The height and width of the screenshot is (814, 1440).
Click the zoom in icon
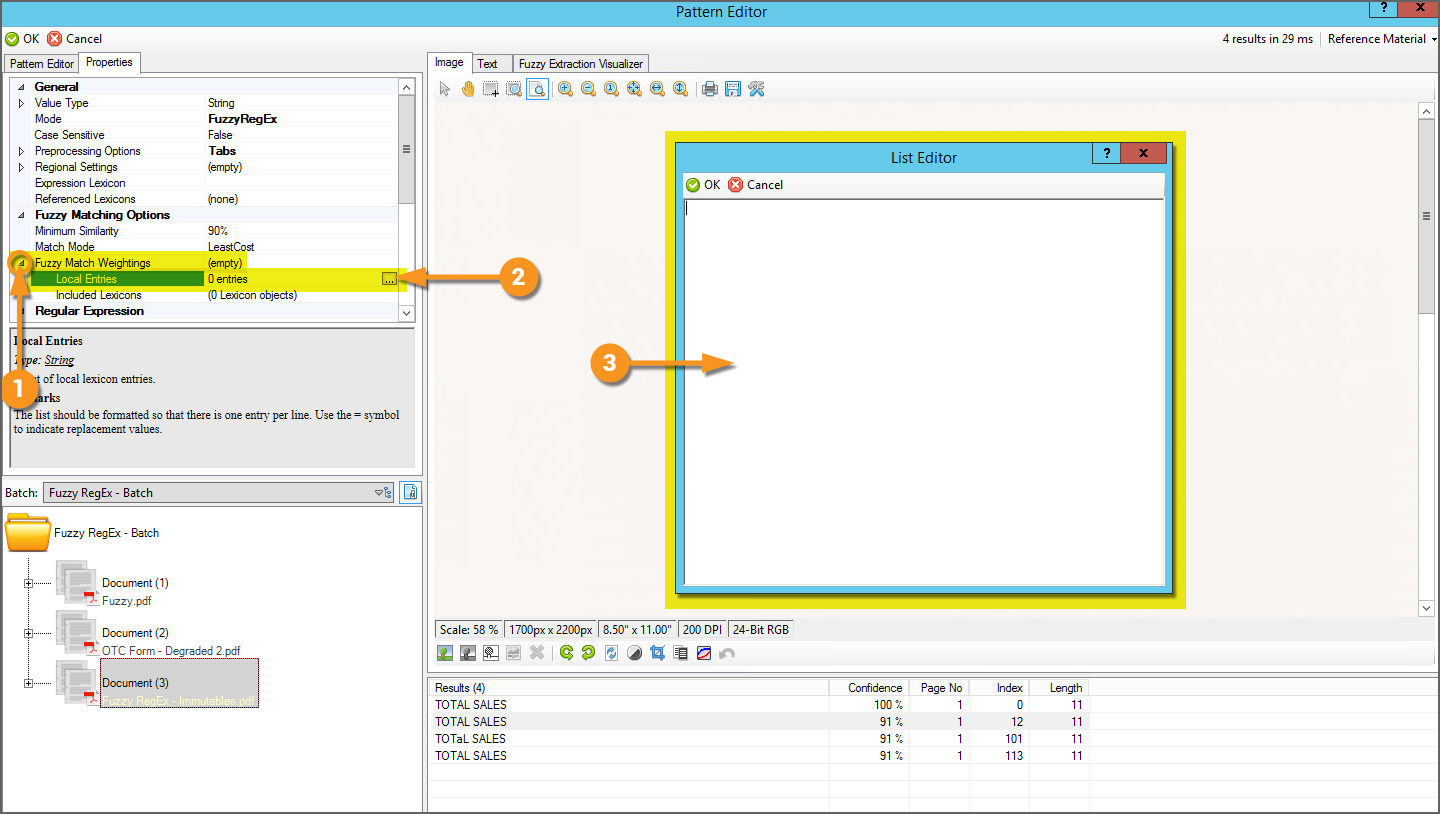(565, 89)
